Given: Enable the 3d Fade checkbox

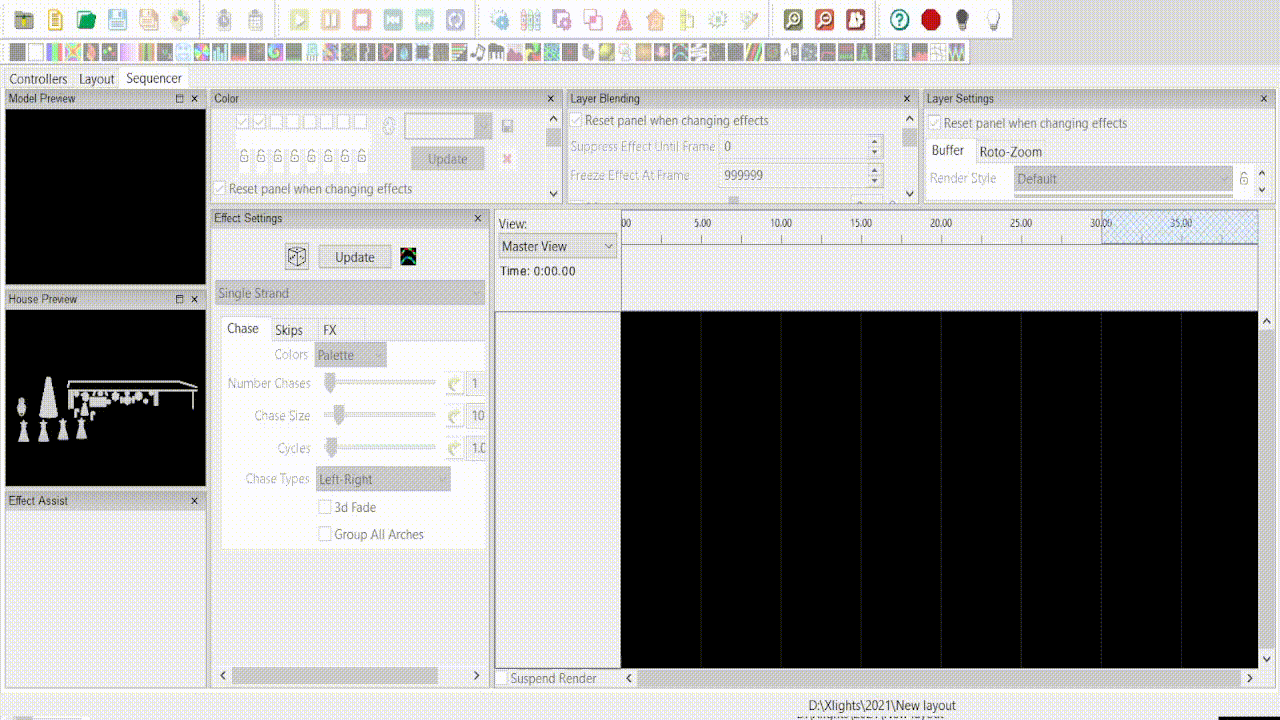Looking at the screenshot, I should tap(324, 507).
